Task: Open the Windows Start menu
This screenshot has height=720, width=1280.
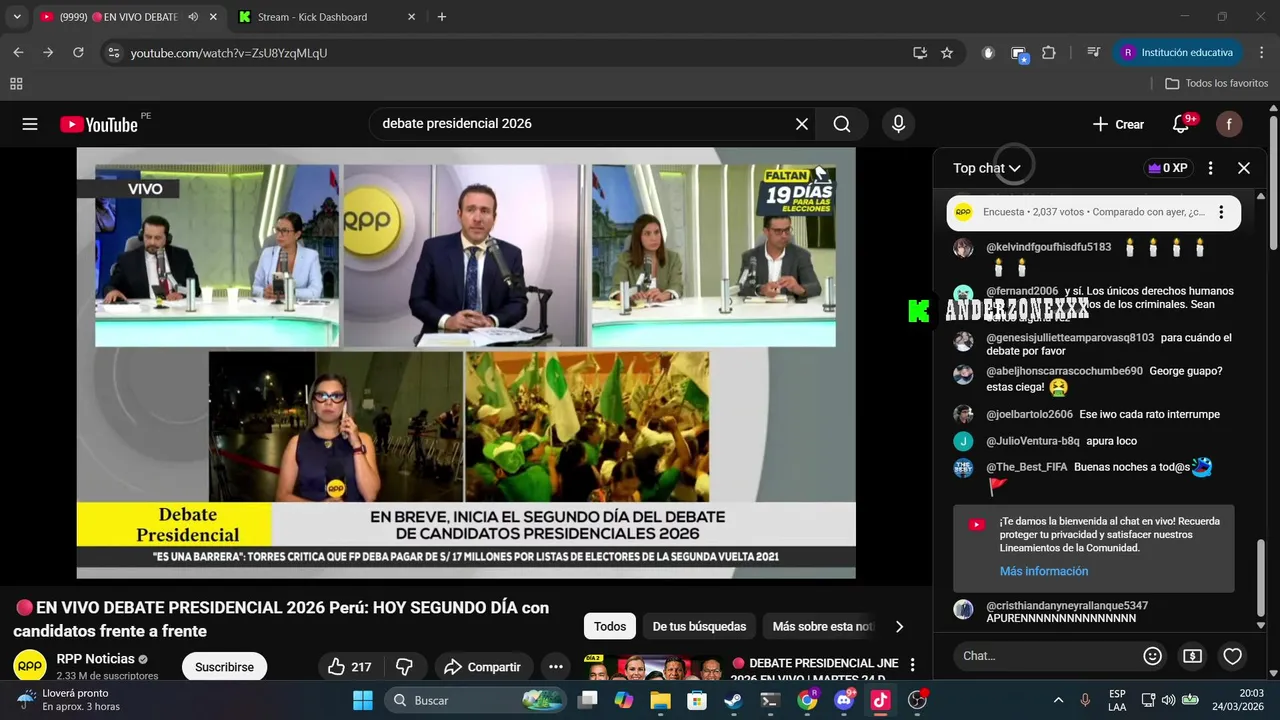Action: [363, 700]
